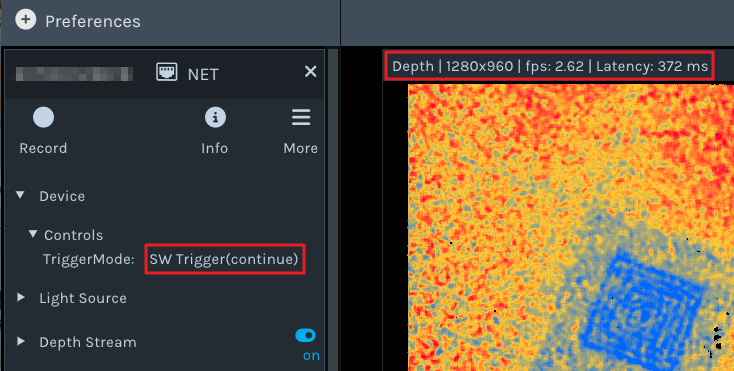
Task: Click the blurred device name field
Action: [74, 74]
